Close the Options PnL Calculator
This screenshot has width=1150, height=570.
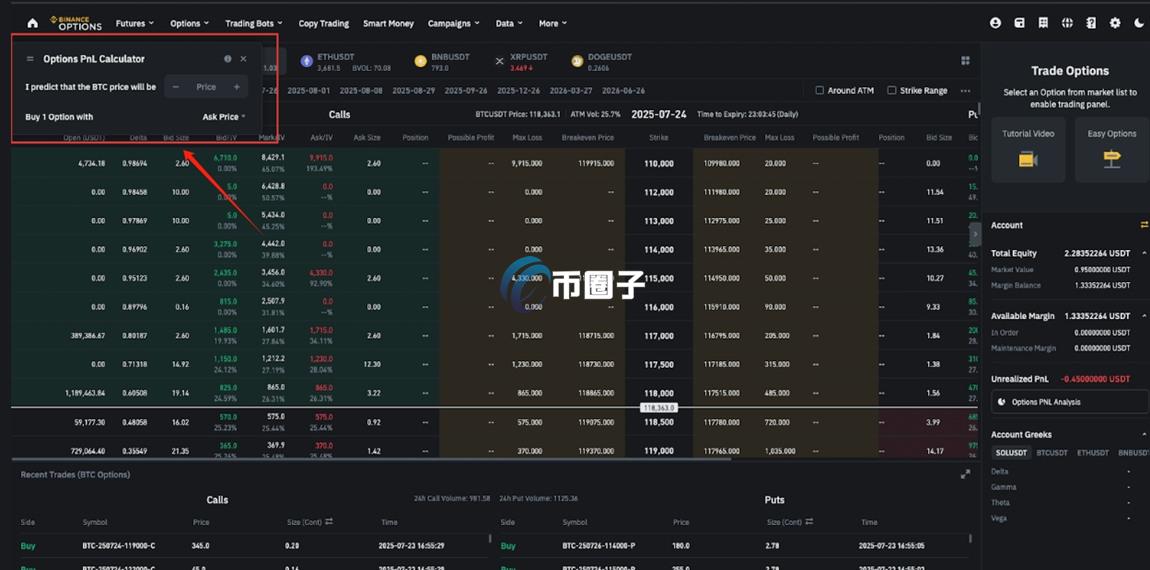(243, 59)
